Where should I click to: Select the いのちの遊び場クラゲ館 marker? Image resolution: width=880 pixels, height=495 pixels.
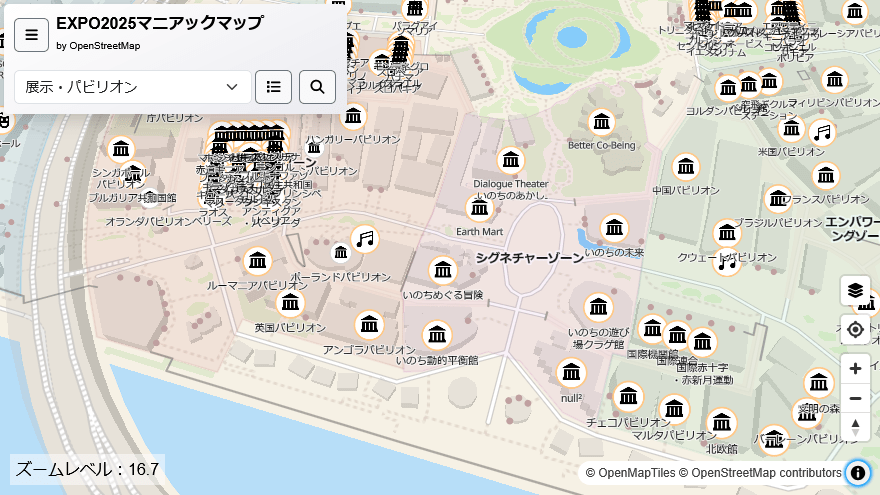[x=598, y=307]
